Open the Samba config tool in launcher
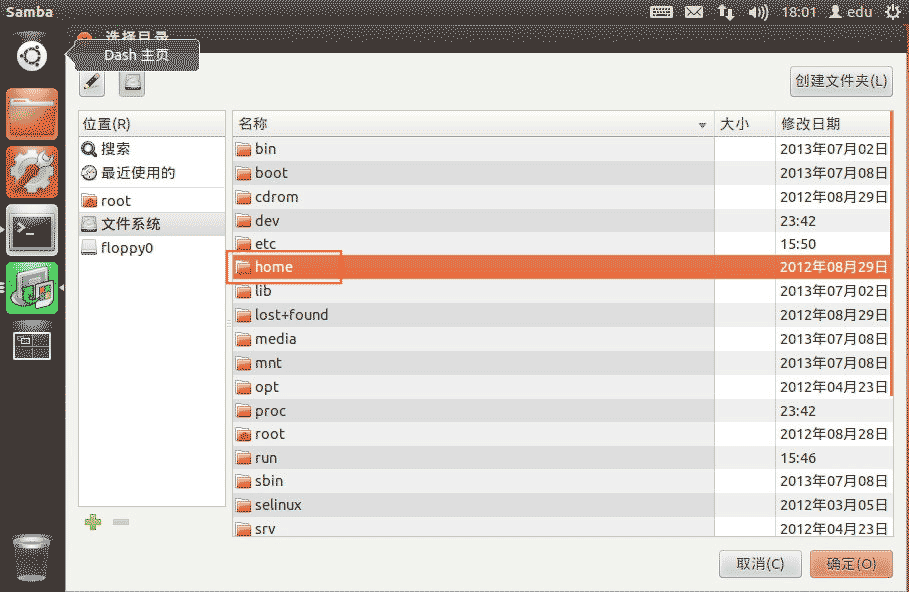The height and width of the screenshot is (592, 909). pyautogui.click(x=32, y=288)
